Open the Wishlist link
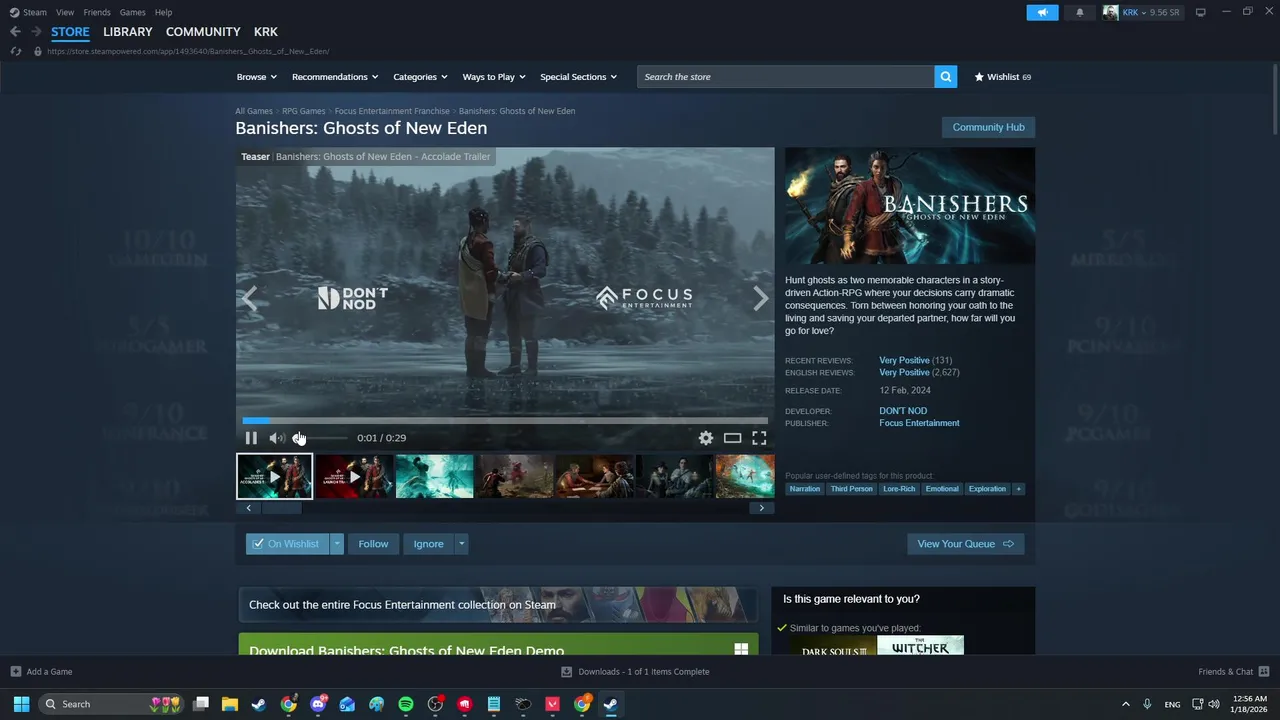Screen dimensions: 1280x720 point(1003,77)
